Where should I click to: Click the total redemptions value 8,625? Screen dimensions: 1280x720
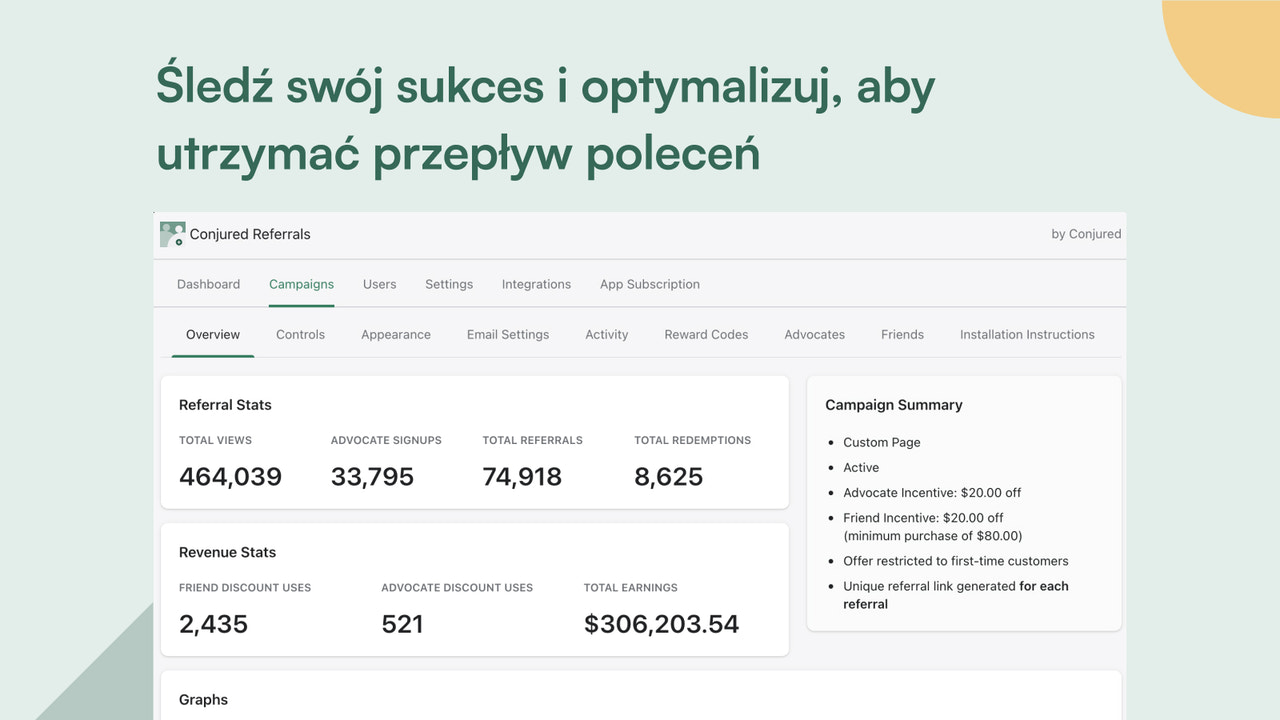tap(668, 477)
